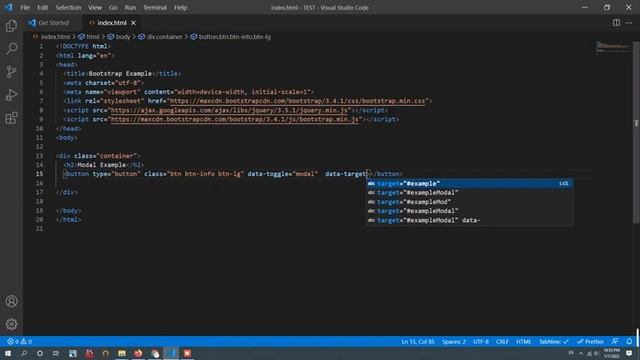Open Chrome from the taskbar
Viewport: 640px width, 360px height.
coord(155,353)
